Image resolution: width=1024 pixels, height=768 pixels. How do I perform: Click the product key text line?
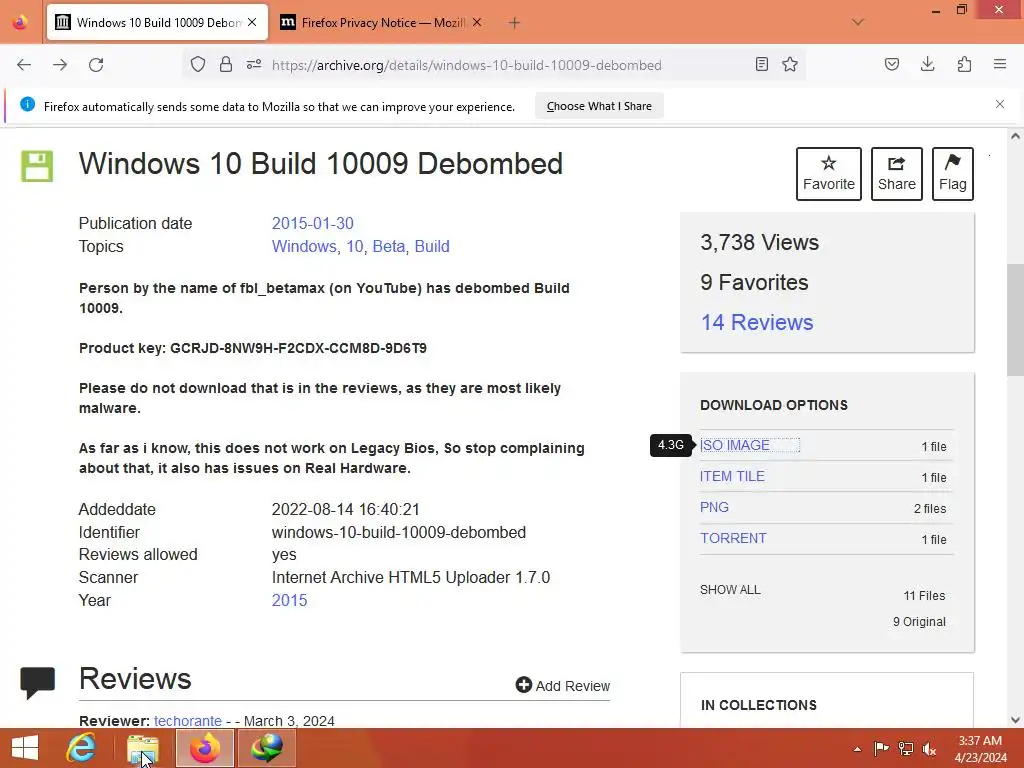(253, 348)
